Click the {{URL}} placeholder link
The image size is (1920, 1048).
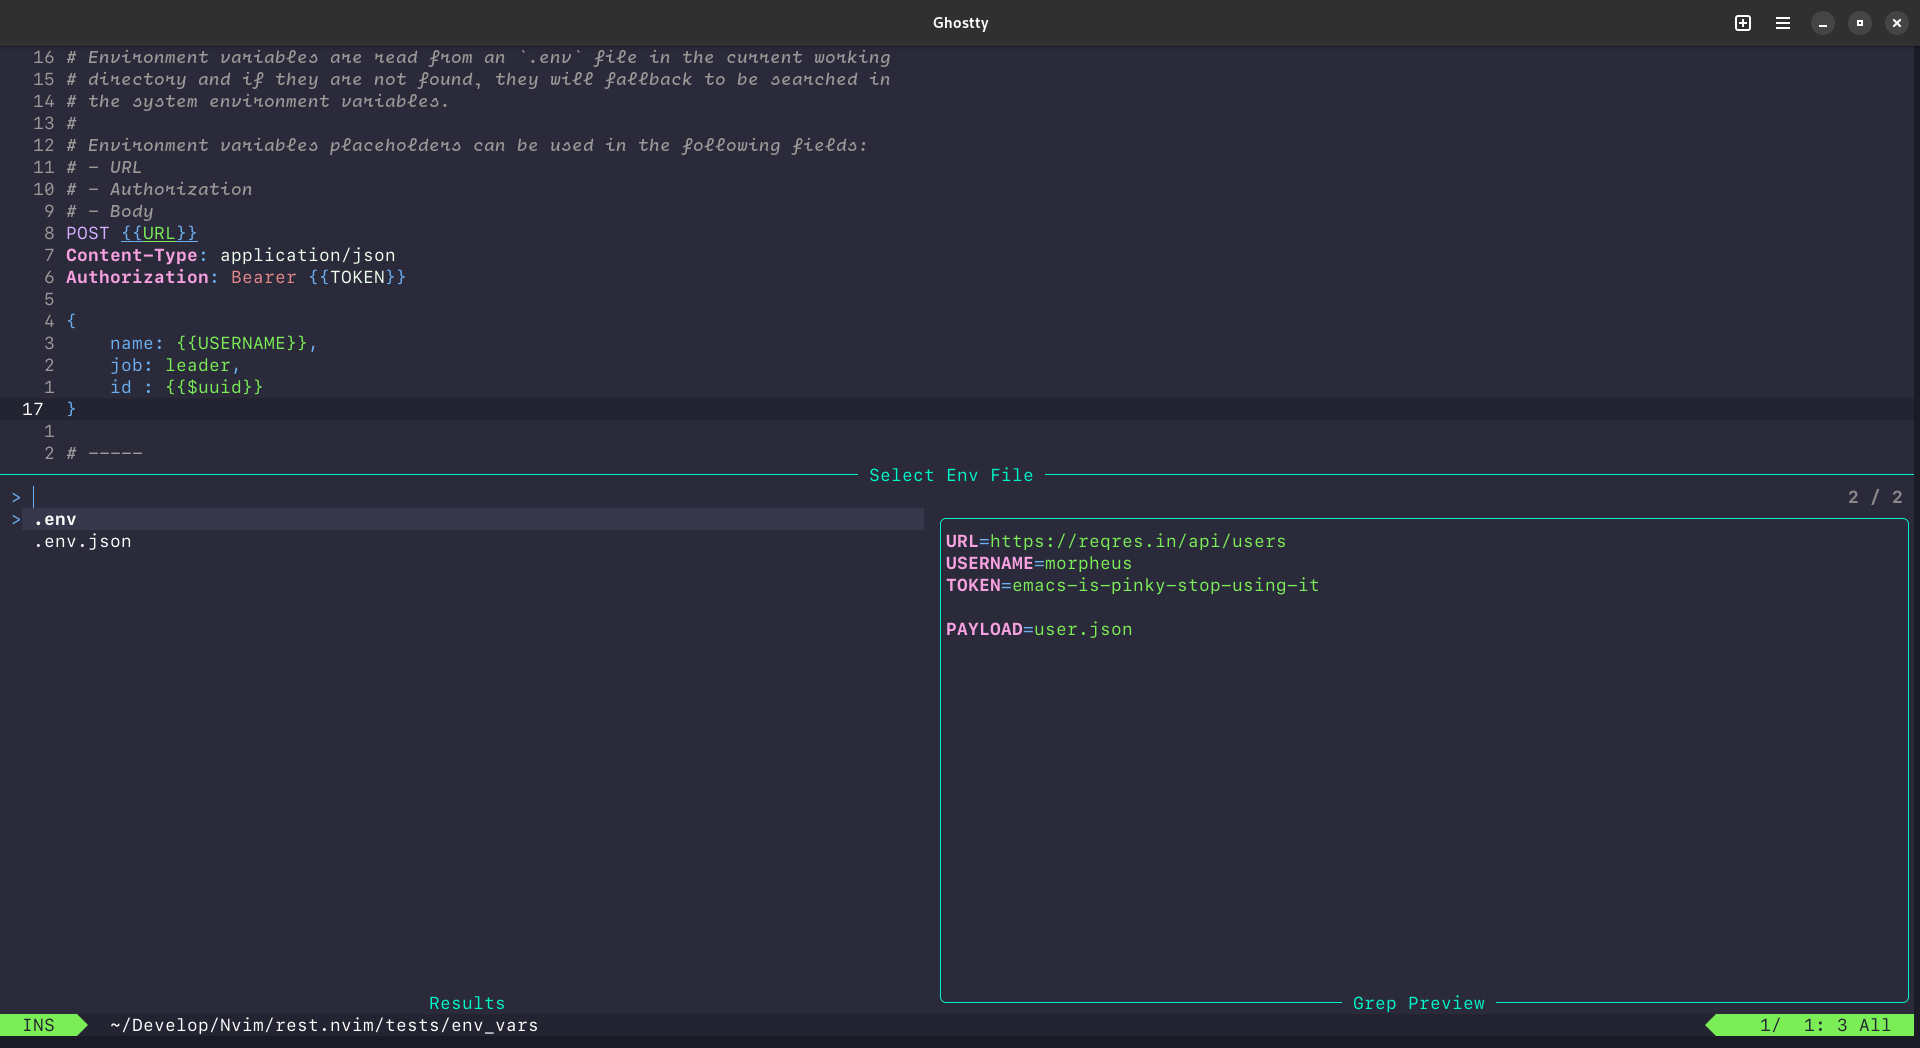159,233
